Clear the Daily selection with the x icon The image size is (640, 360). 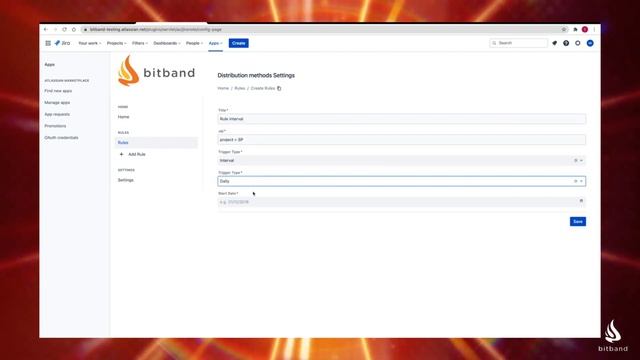pyautogui.click(x=576, y=181)
